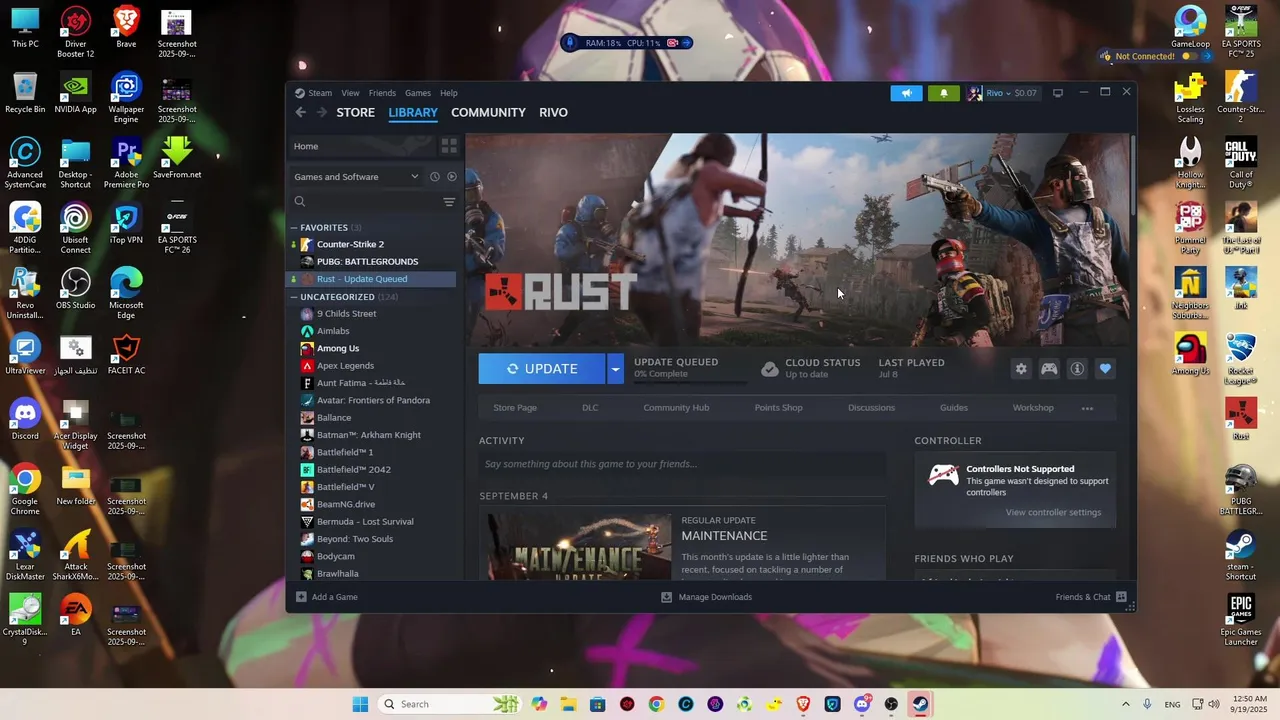The image size is (1280, 720).
Task: Open Friends & Chat icon
Action: [x=1121, y=597]
